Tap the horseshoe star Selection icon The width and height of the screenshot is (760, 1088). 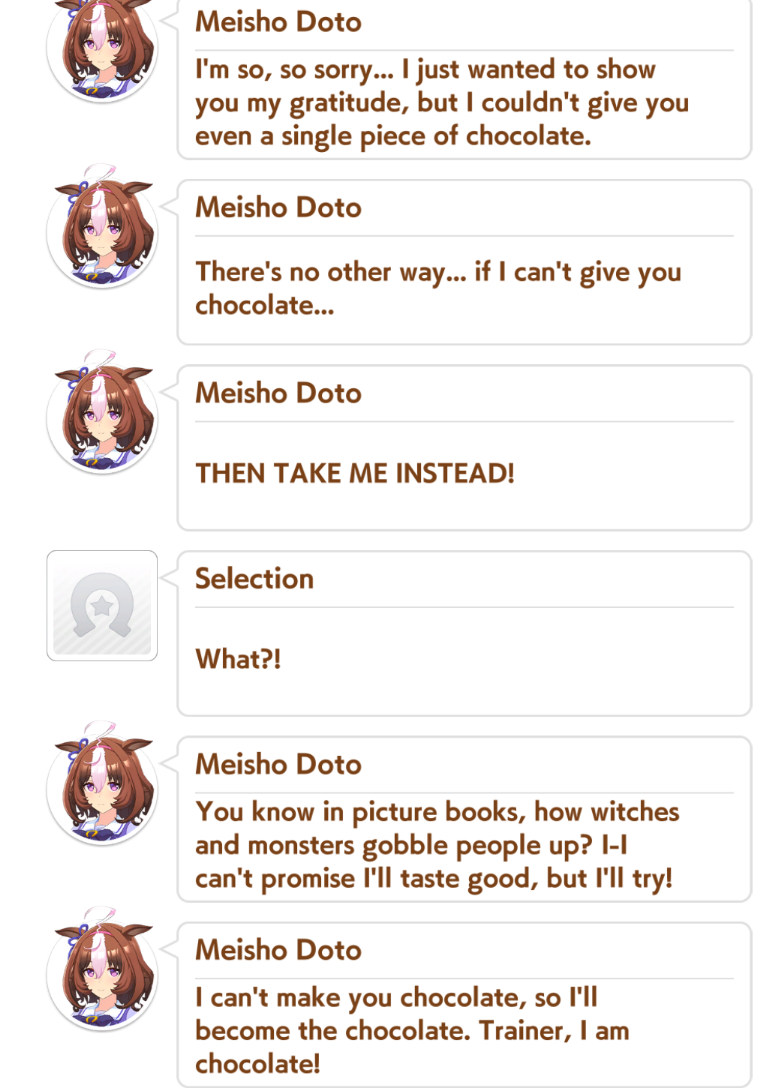(x=102, y=606)
